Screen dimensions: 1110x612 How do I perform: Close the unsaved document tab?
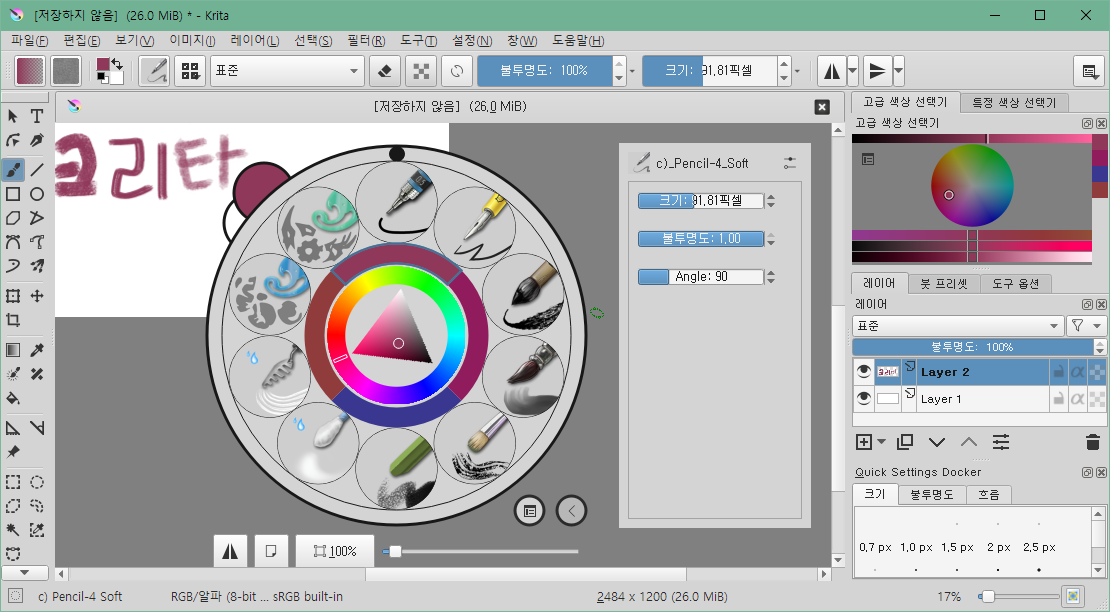pos(822,107)
